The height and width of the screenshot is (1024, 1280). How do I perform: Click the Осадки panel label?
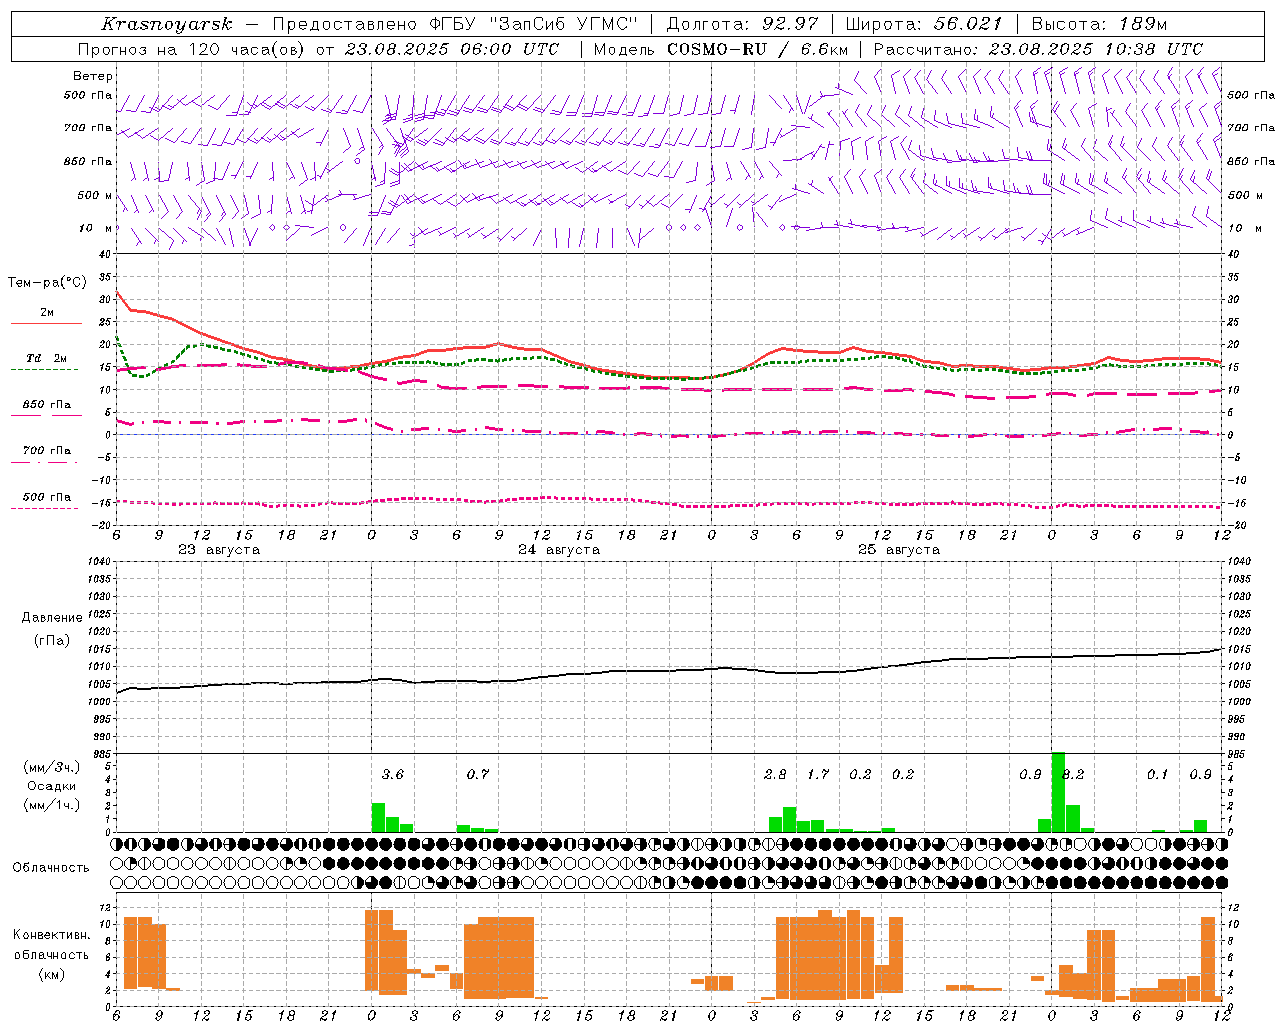[x=51, y=786]
